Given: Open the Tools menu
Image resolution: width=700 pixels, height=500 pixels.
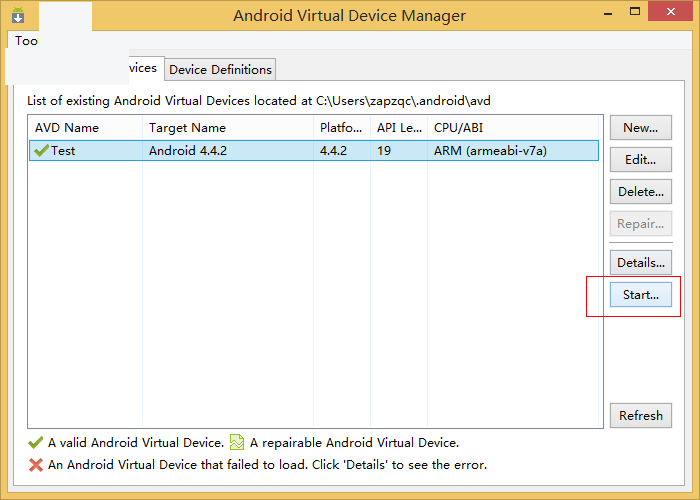Looking at the screenshot, I should click(x=27, y=41).
